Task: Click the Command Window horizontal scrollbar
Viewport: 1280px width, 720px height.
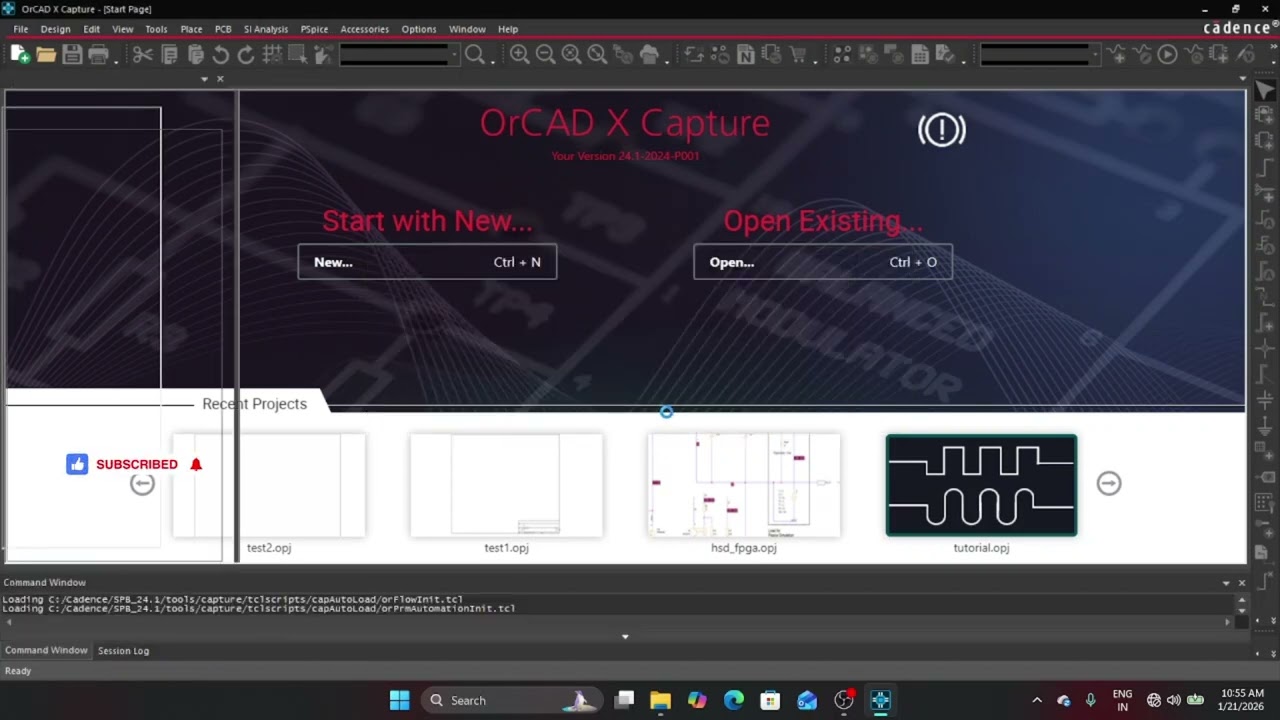Action: tap(618, 622)
